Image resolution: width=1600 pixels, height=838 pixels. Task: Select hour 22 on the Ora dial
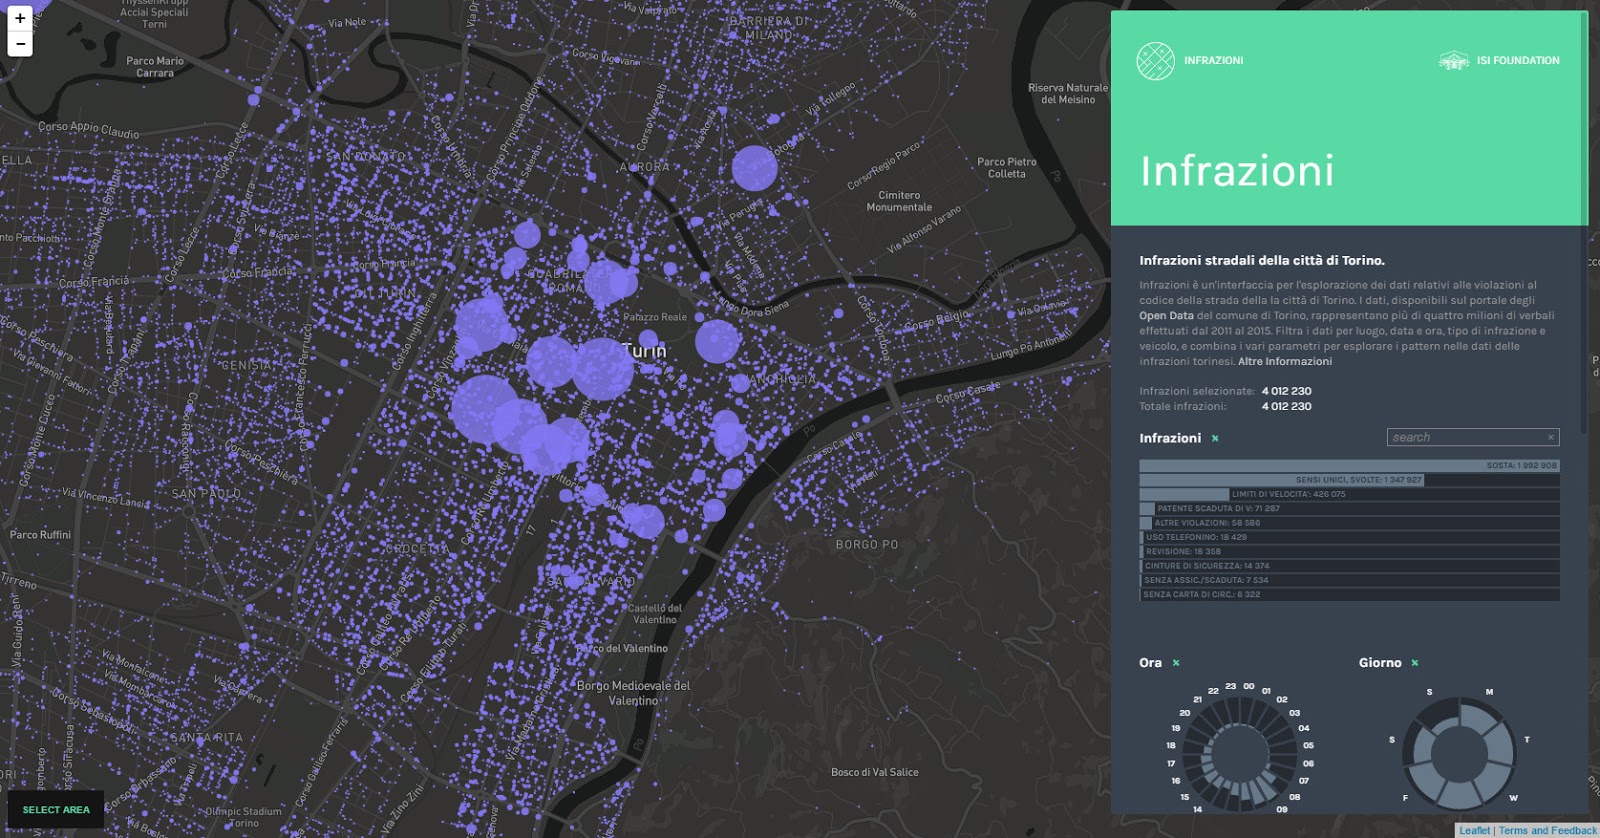tap(1213, 691)
